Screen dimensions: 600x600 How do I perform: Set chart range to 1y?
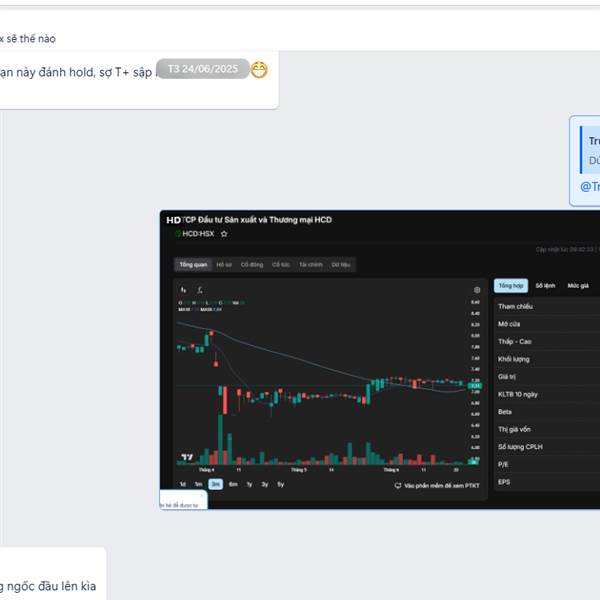[249, 484]
